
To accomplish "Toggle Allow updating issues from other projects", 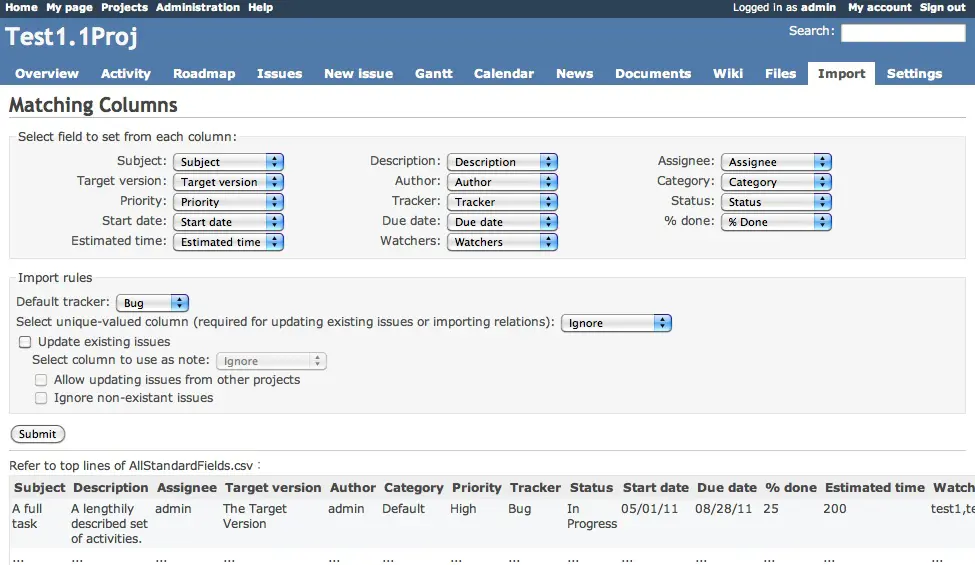I will [41, 380].
